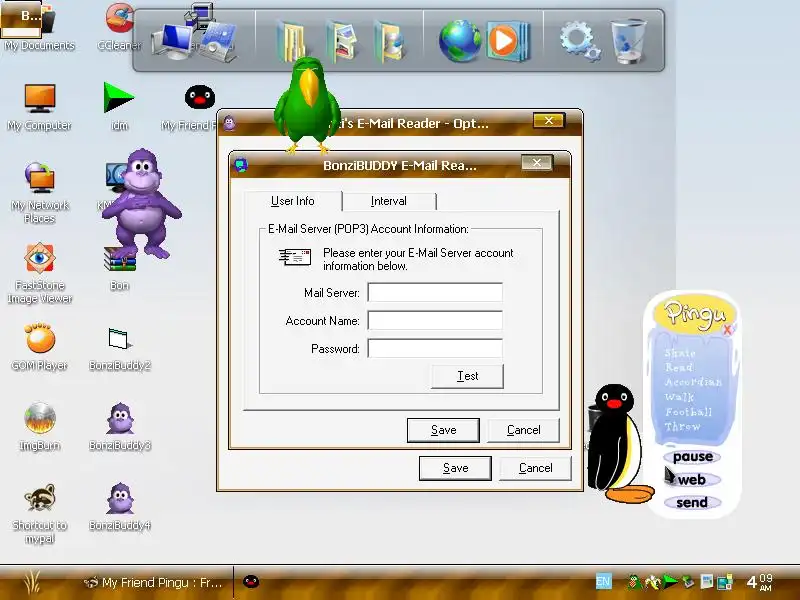The image size is (800, 600).
Task: Click the Password input field
Action: (435, 348)
